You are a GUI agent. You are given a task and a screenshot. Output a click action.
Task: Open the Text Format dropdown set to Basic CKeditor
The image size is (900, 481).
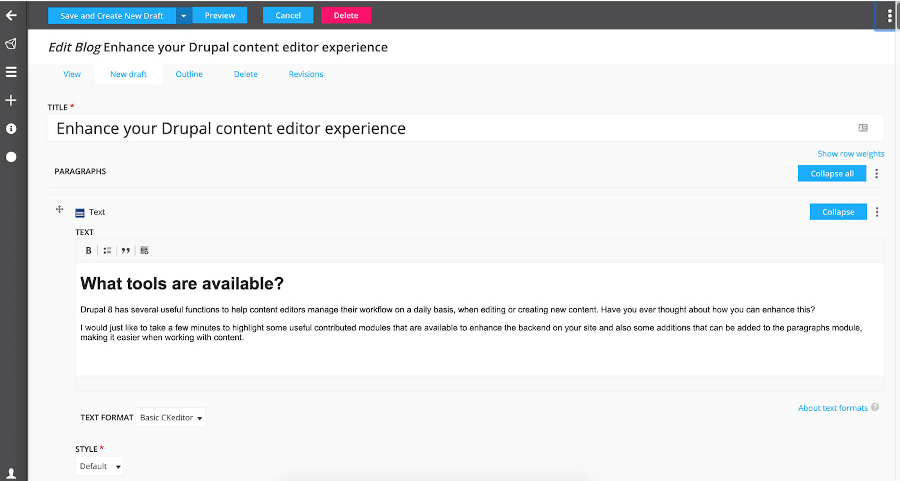click(171, 417)
